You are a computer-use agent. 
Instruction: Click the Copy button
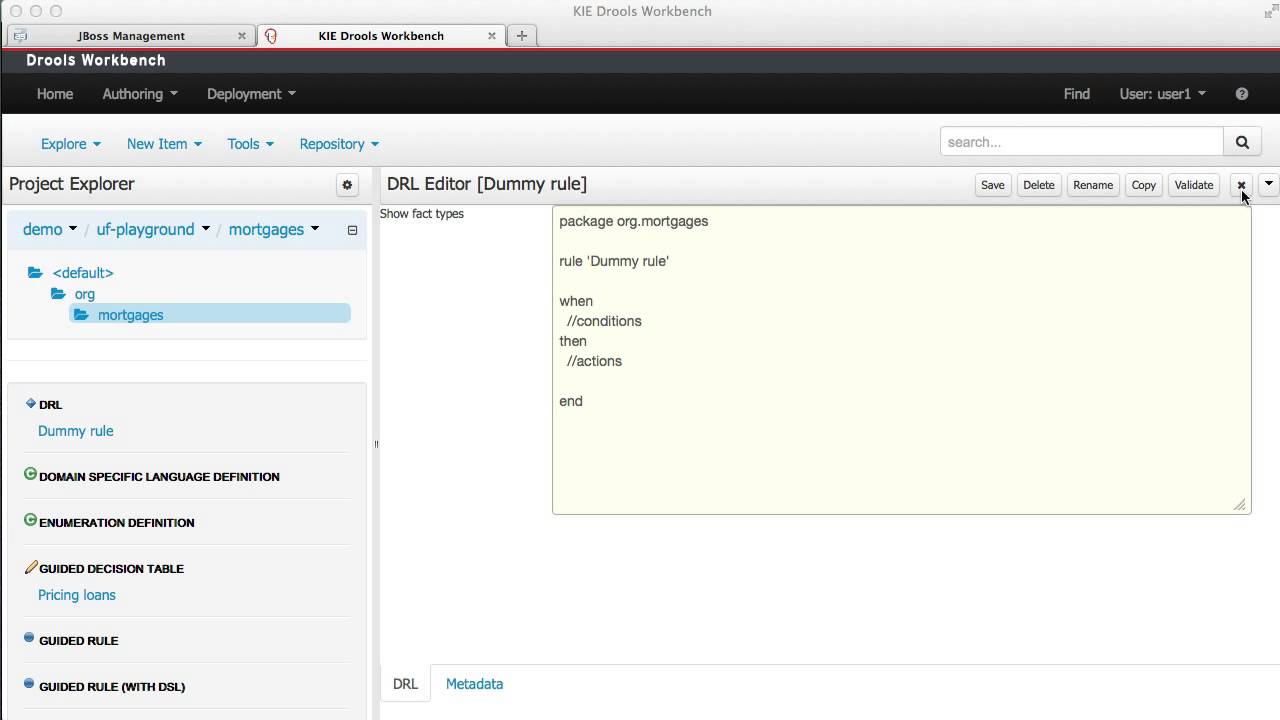tap(1143, 185)
